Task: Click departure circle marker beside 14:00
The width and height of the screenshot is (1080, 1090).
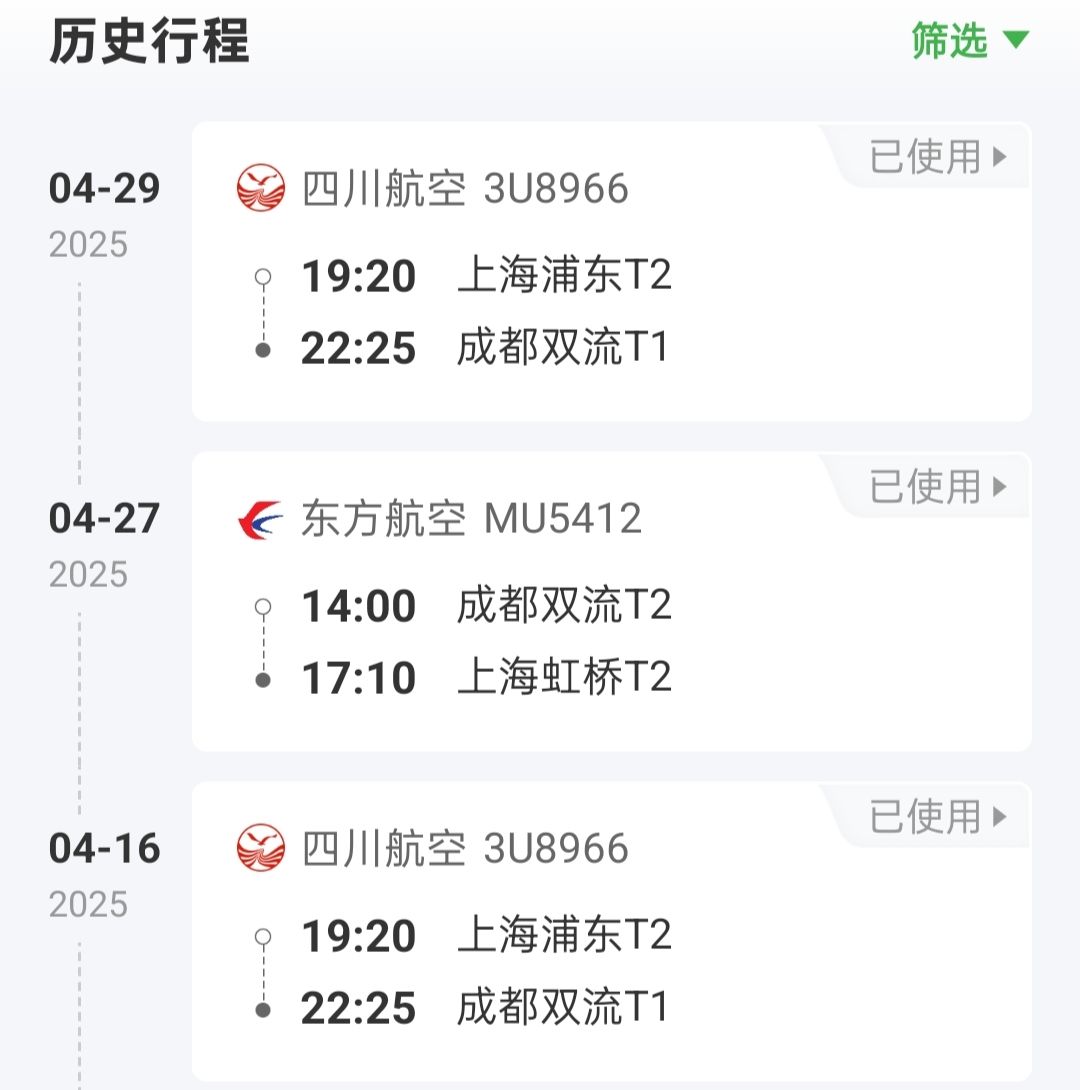Action: click(x=263, y=606)
